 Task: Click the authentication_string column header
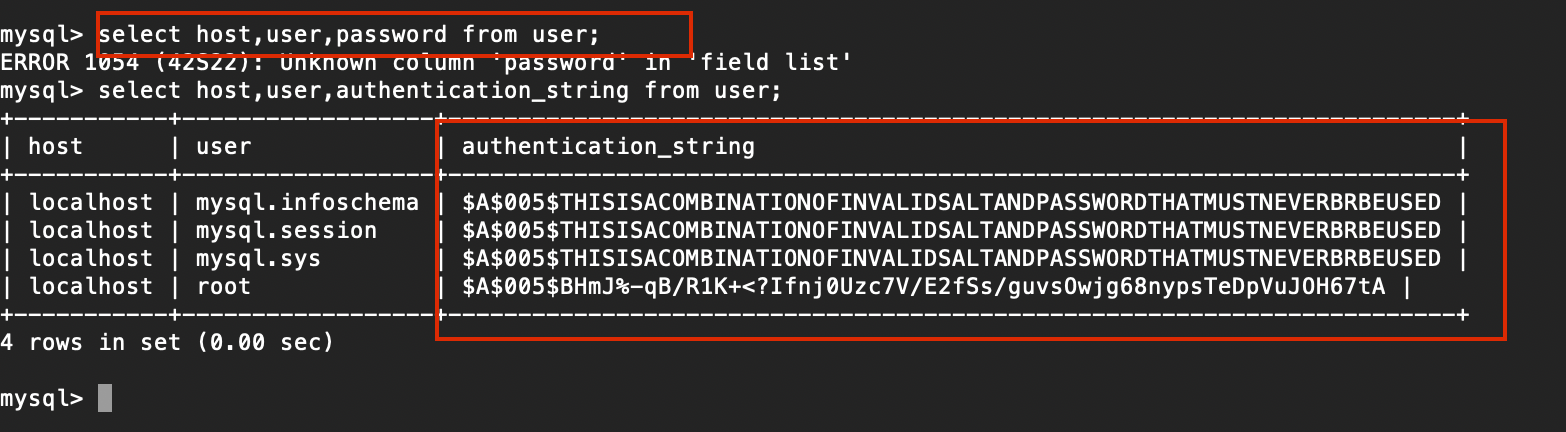point(608,147)
